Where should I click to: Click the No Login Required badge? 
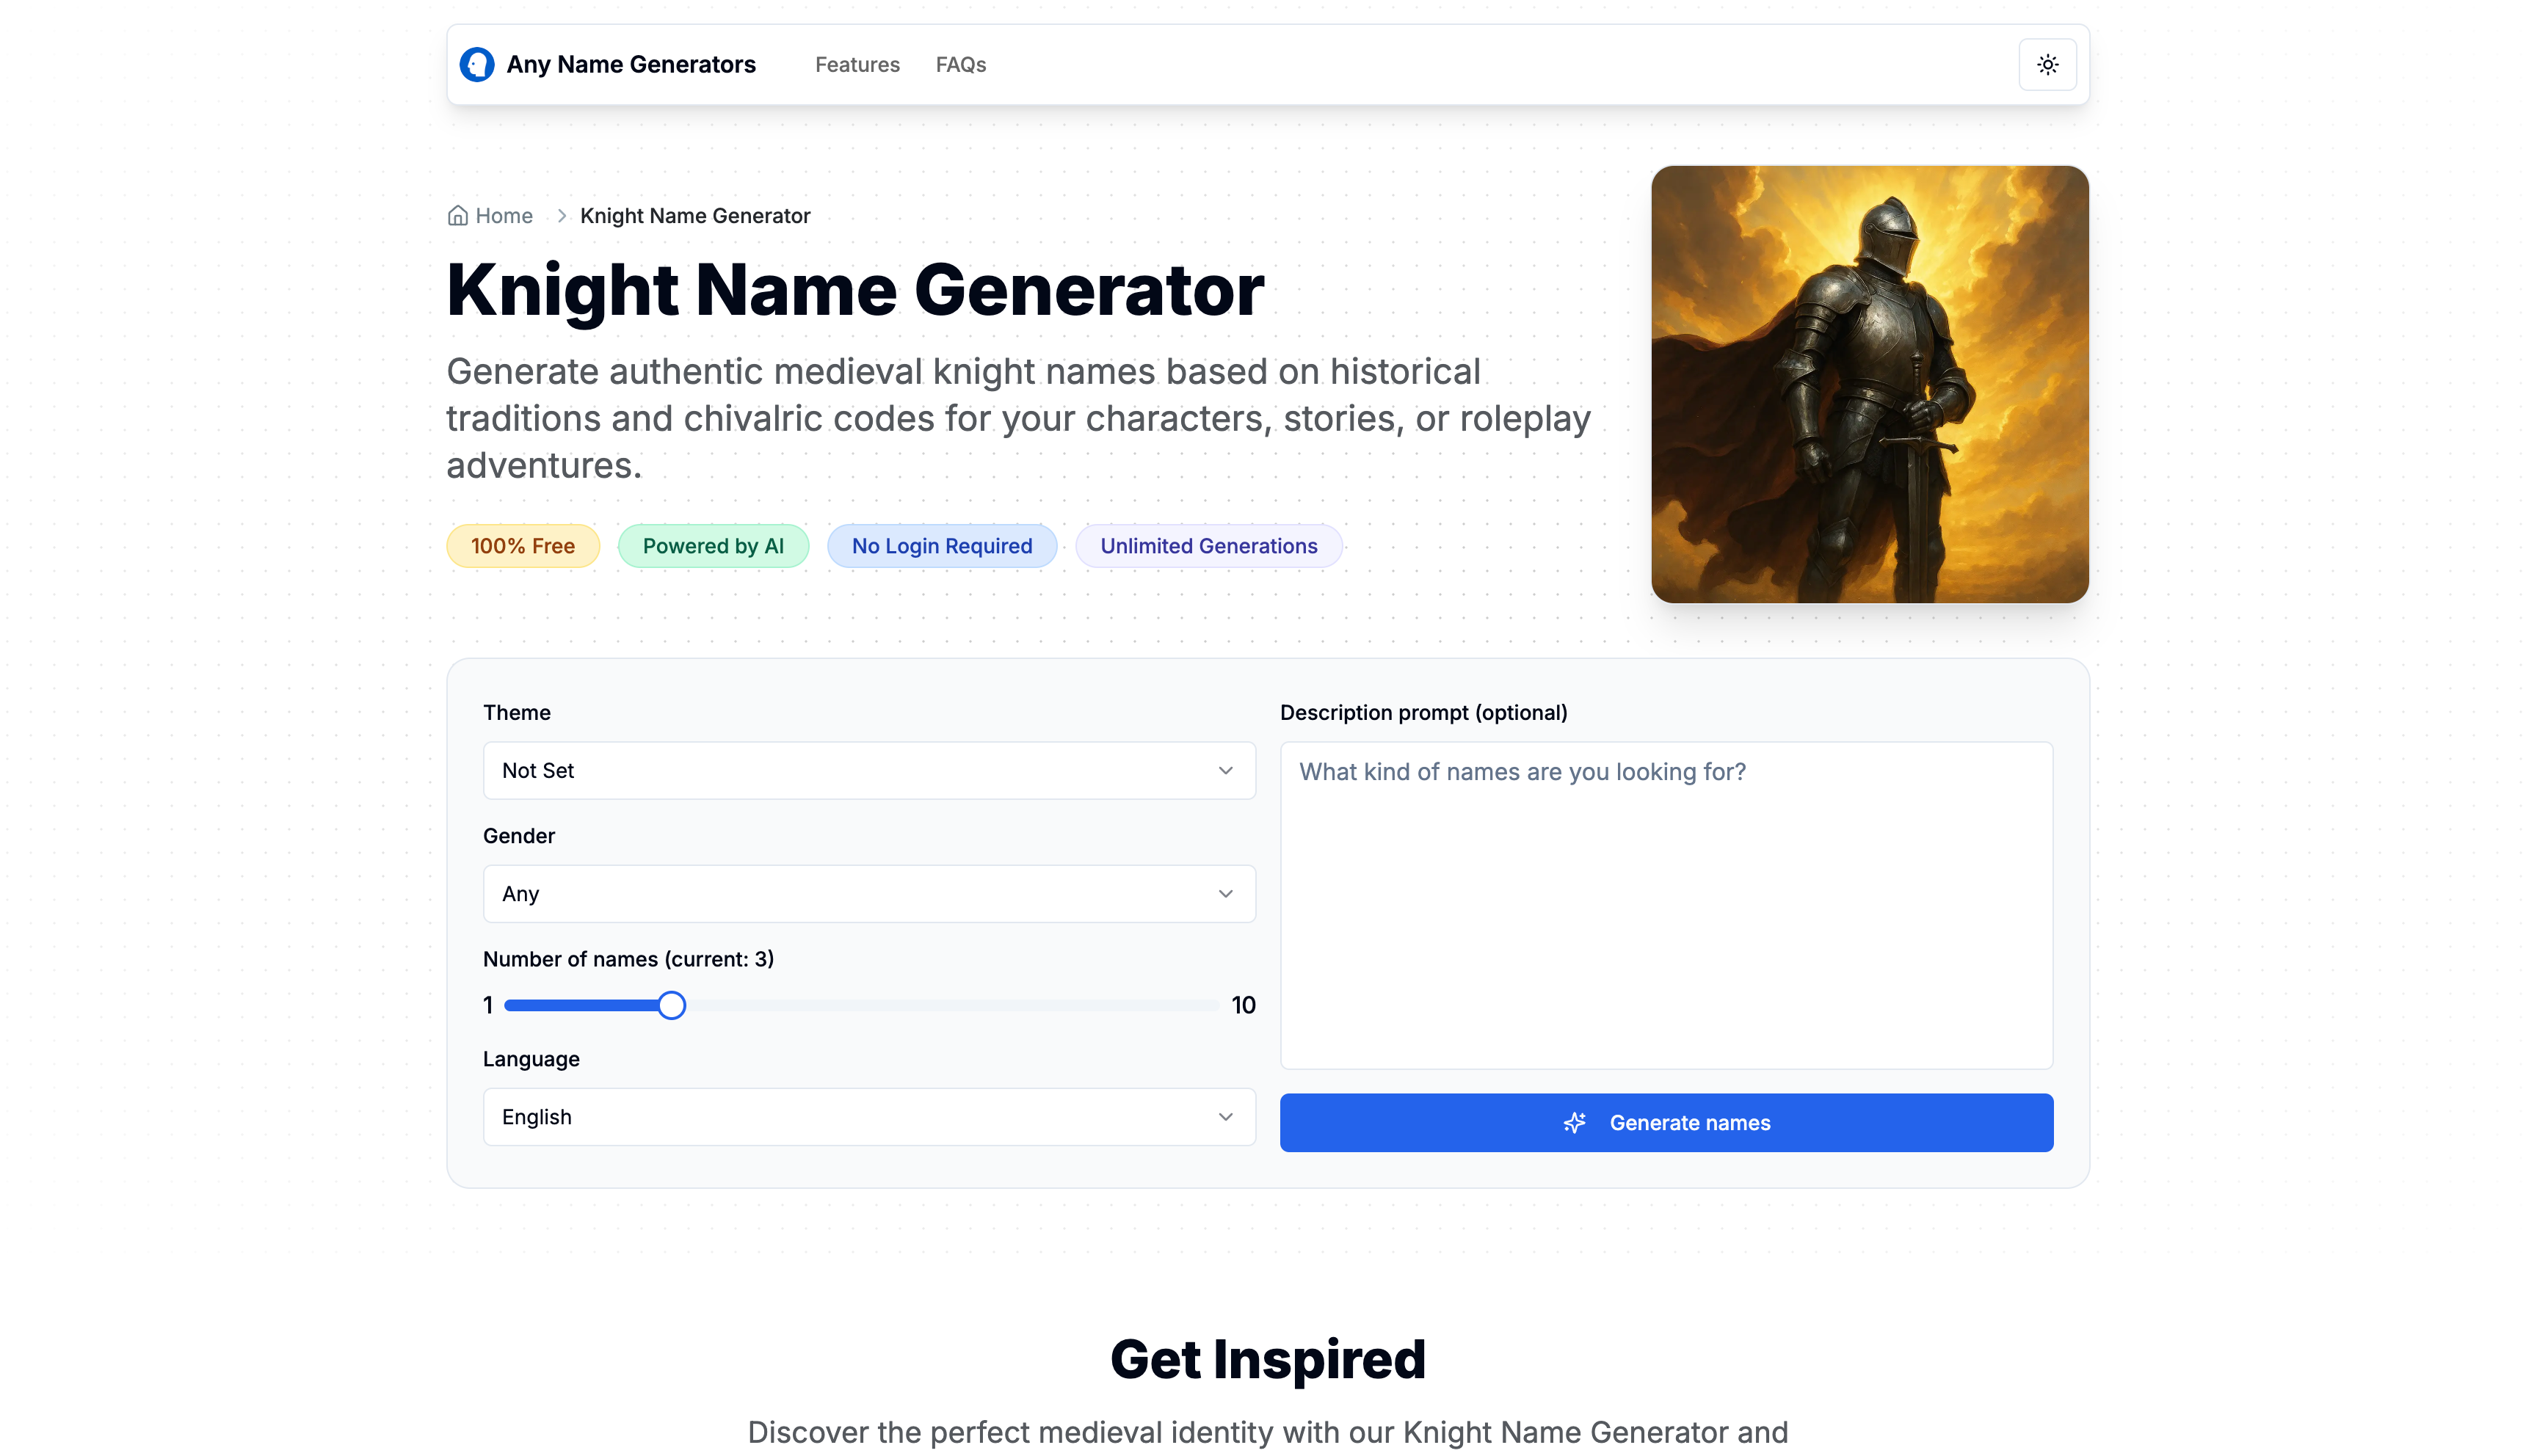point(941,546)
